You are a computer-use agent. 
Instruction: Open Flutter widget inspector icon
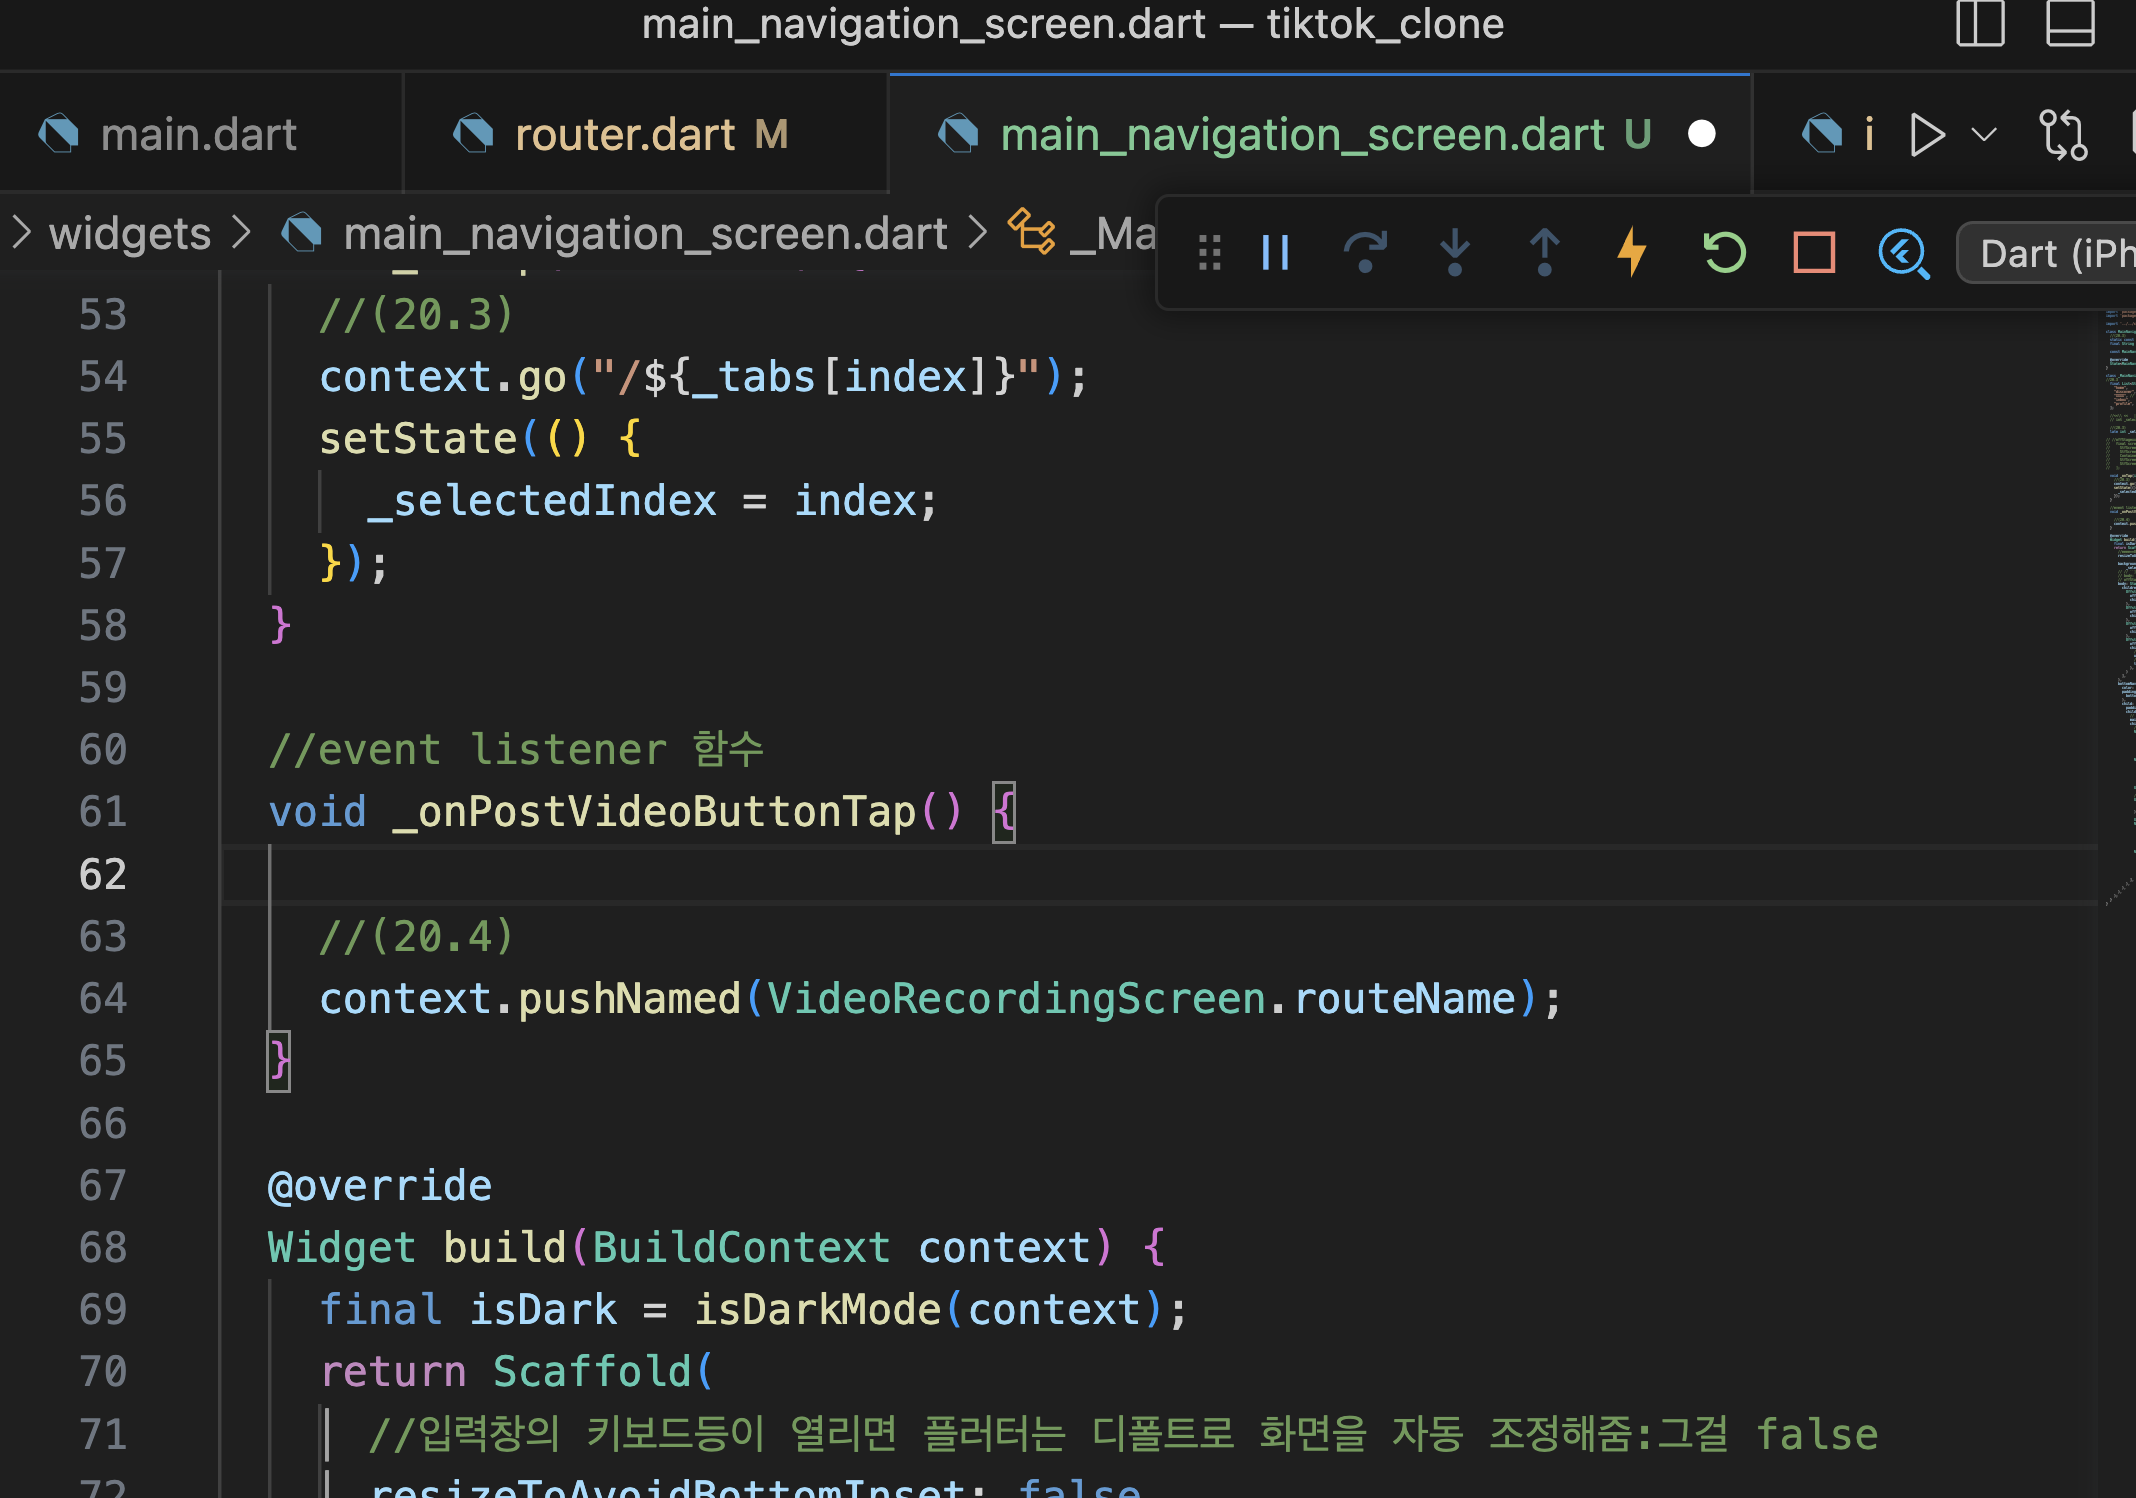point(1903,253)
